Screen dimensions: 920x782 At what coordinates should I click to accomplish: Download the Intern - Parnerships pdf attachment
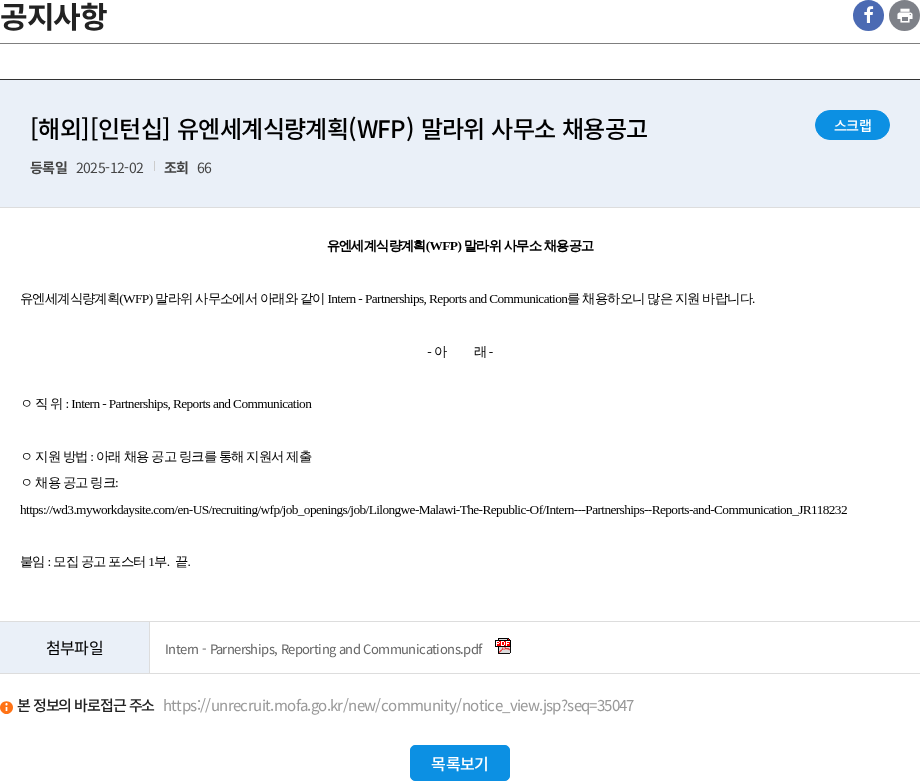323,649
